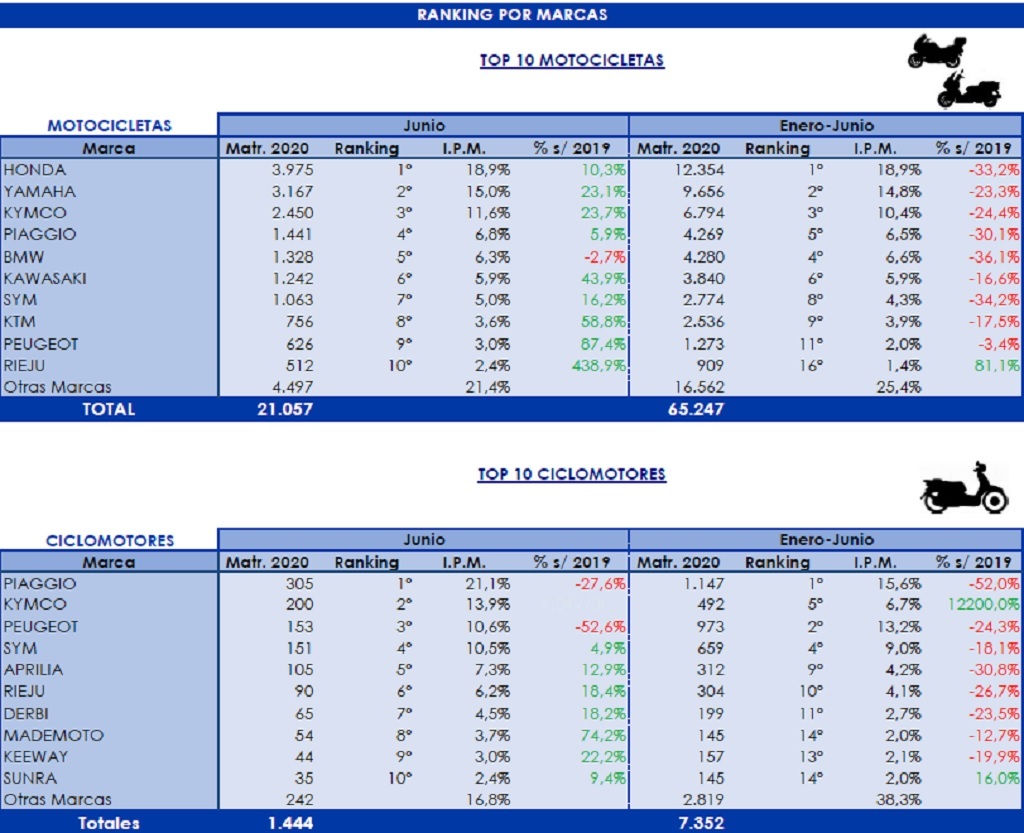Click RIEJU in the motorcycles table
This screenshot has height=833, width=1024.
[x=25, y=366]
